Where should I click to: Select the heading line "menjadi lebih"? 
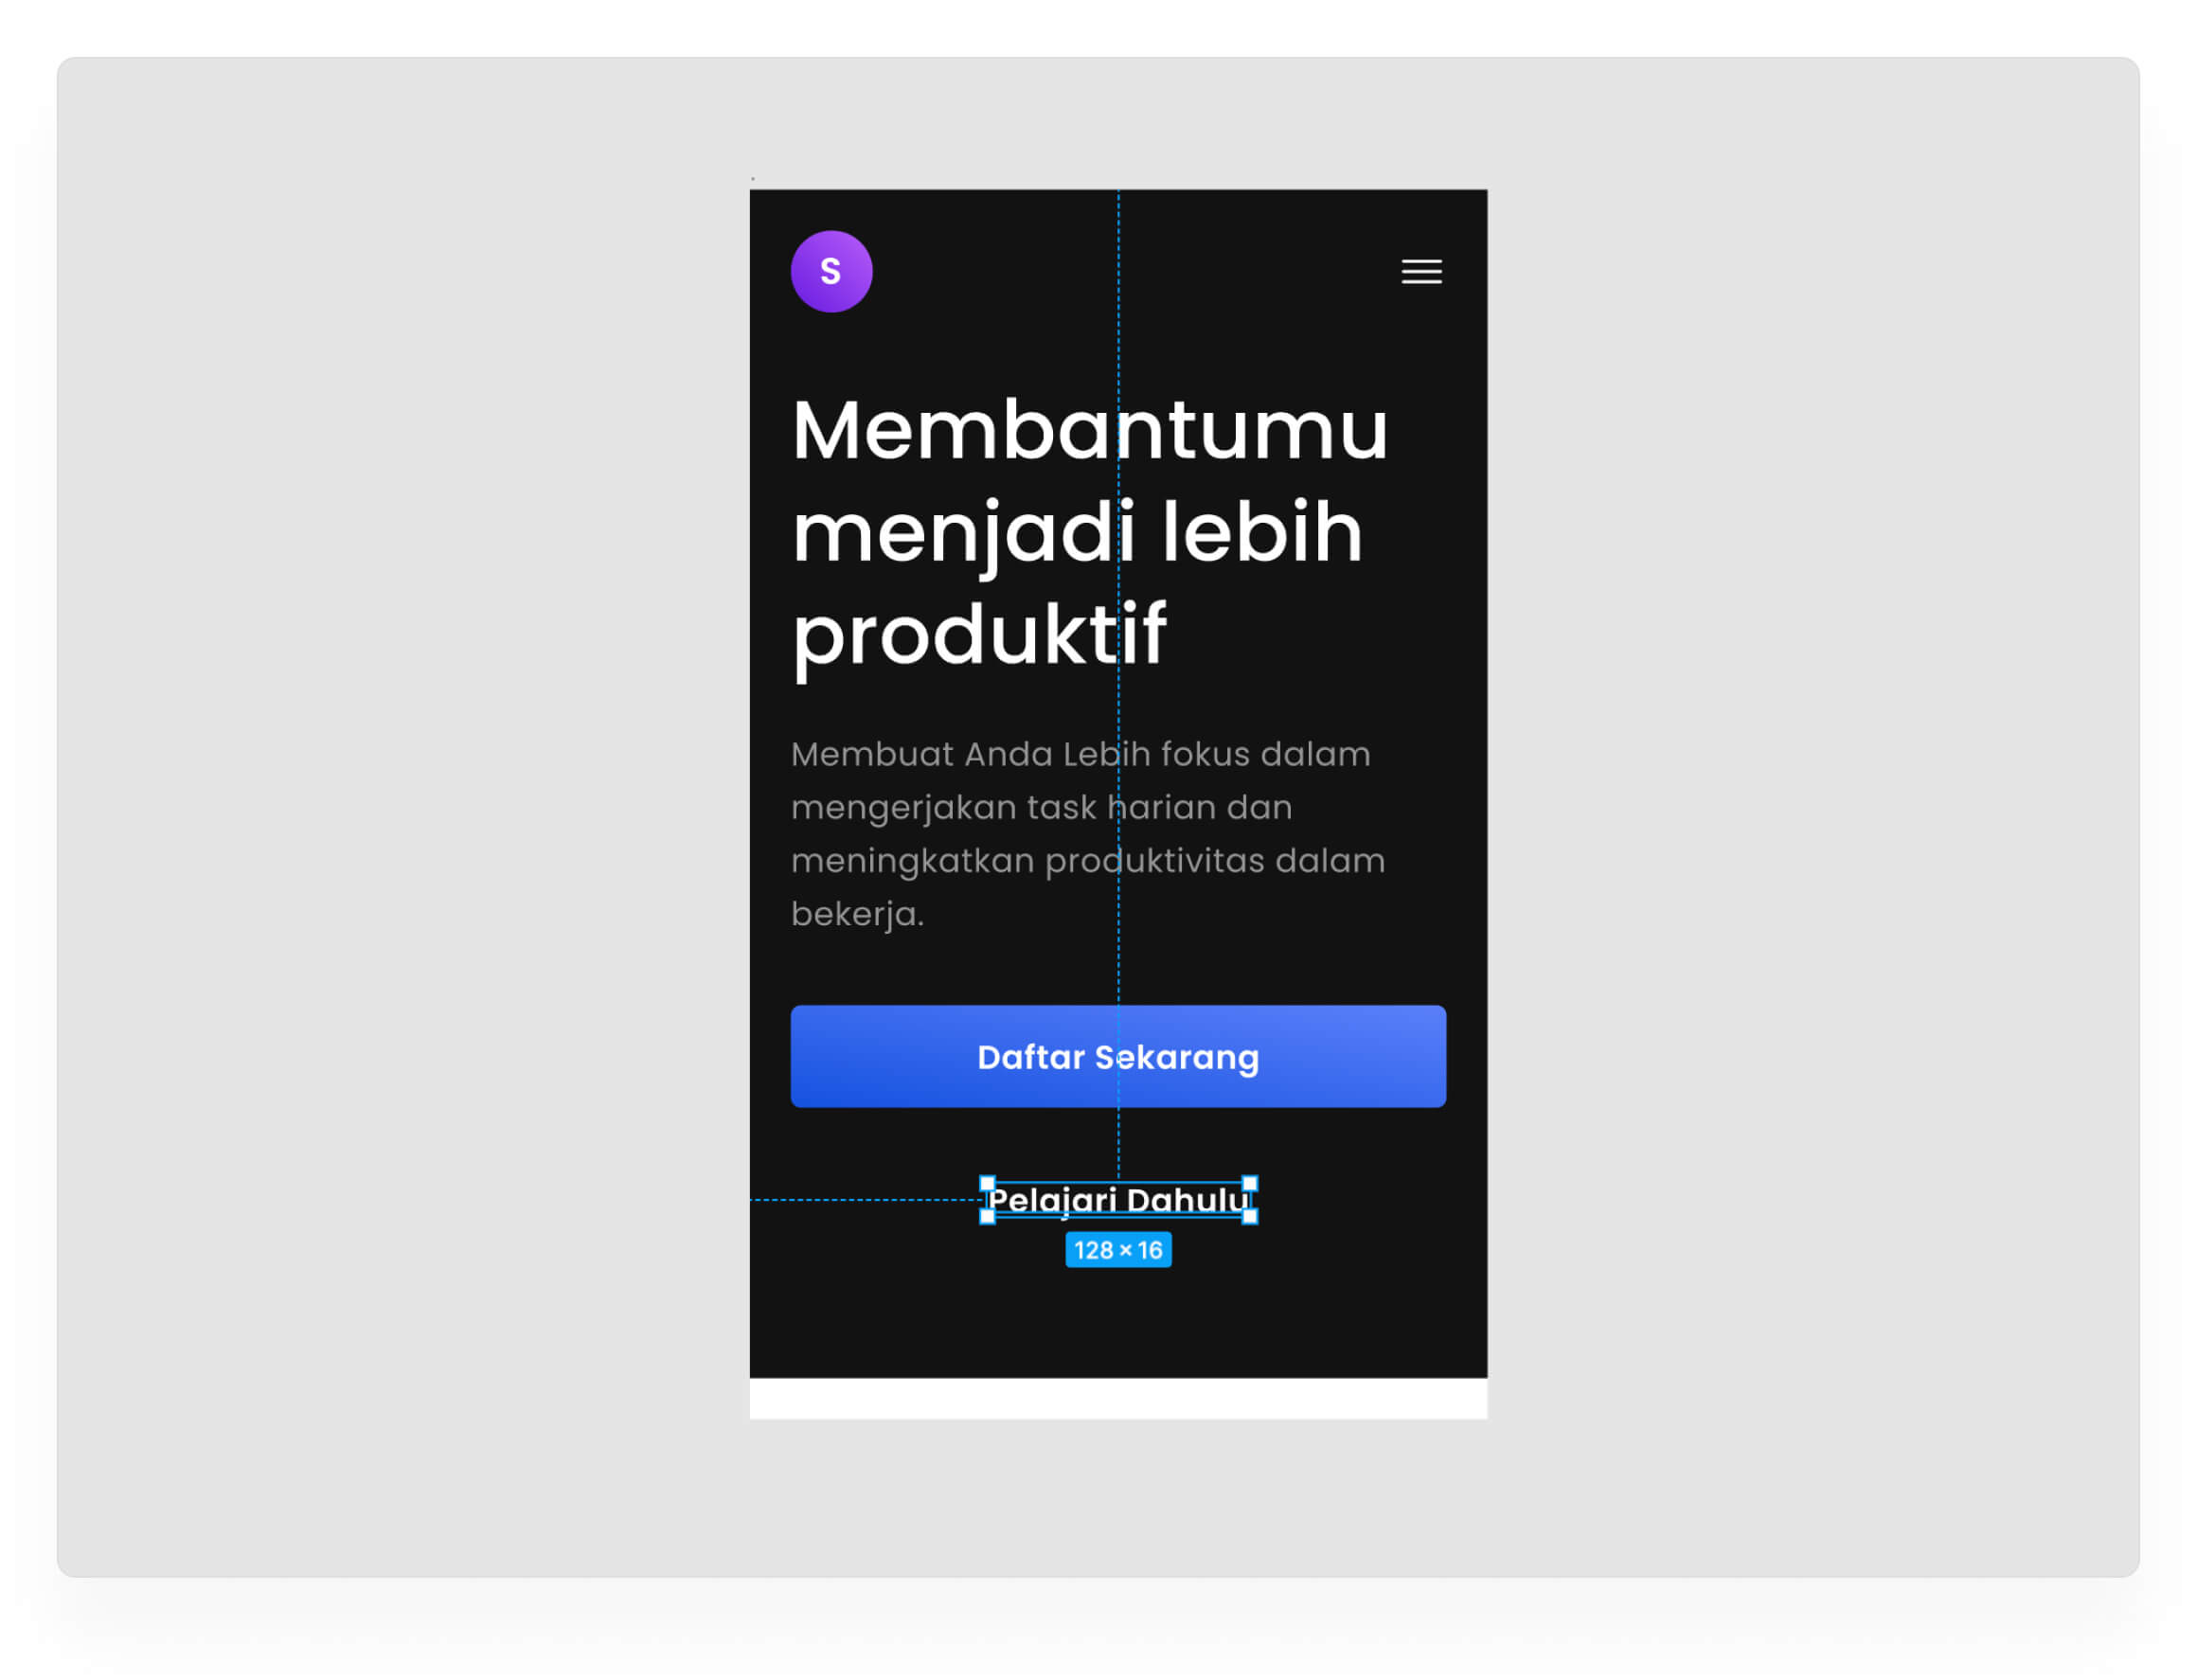tap(1077, 534)
